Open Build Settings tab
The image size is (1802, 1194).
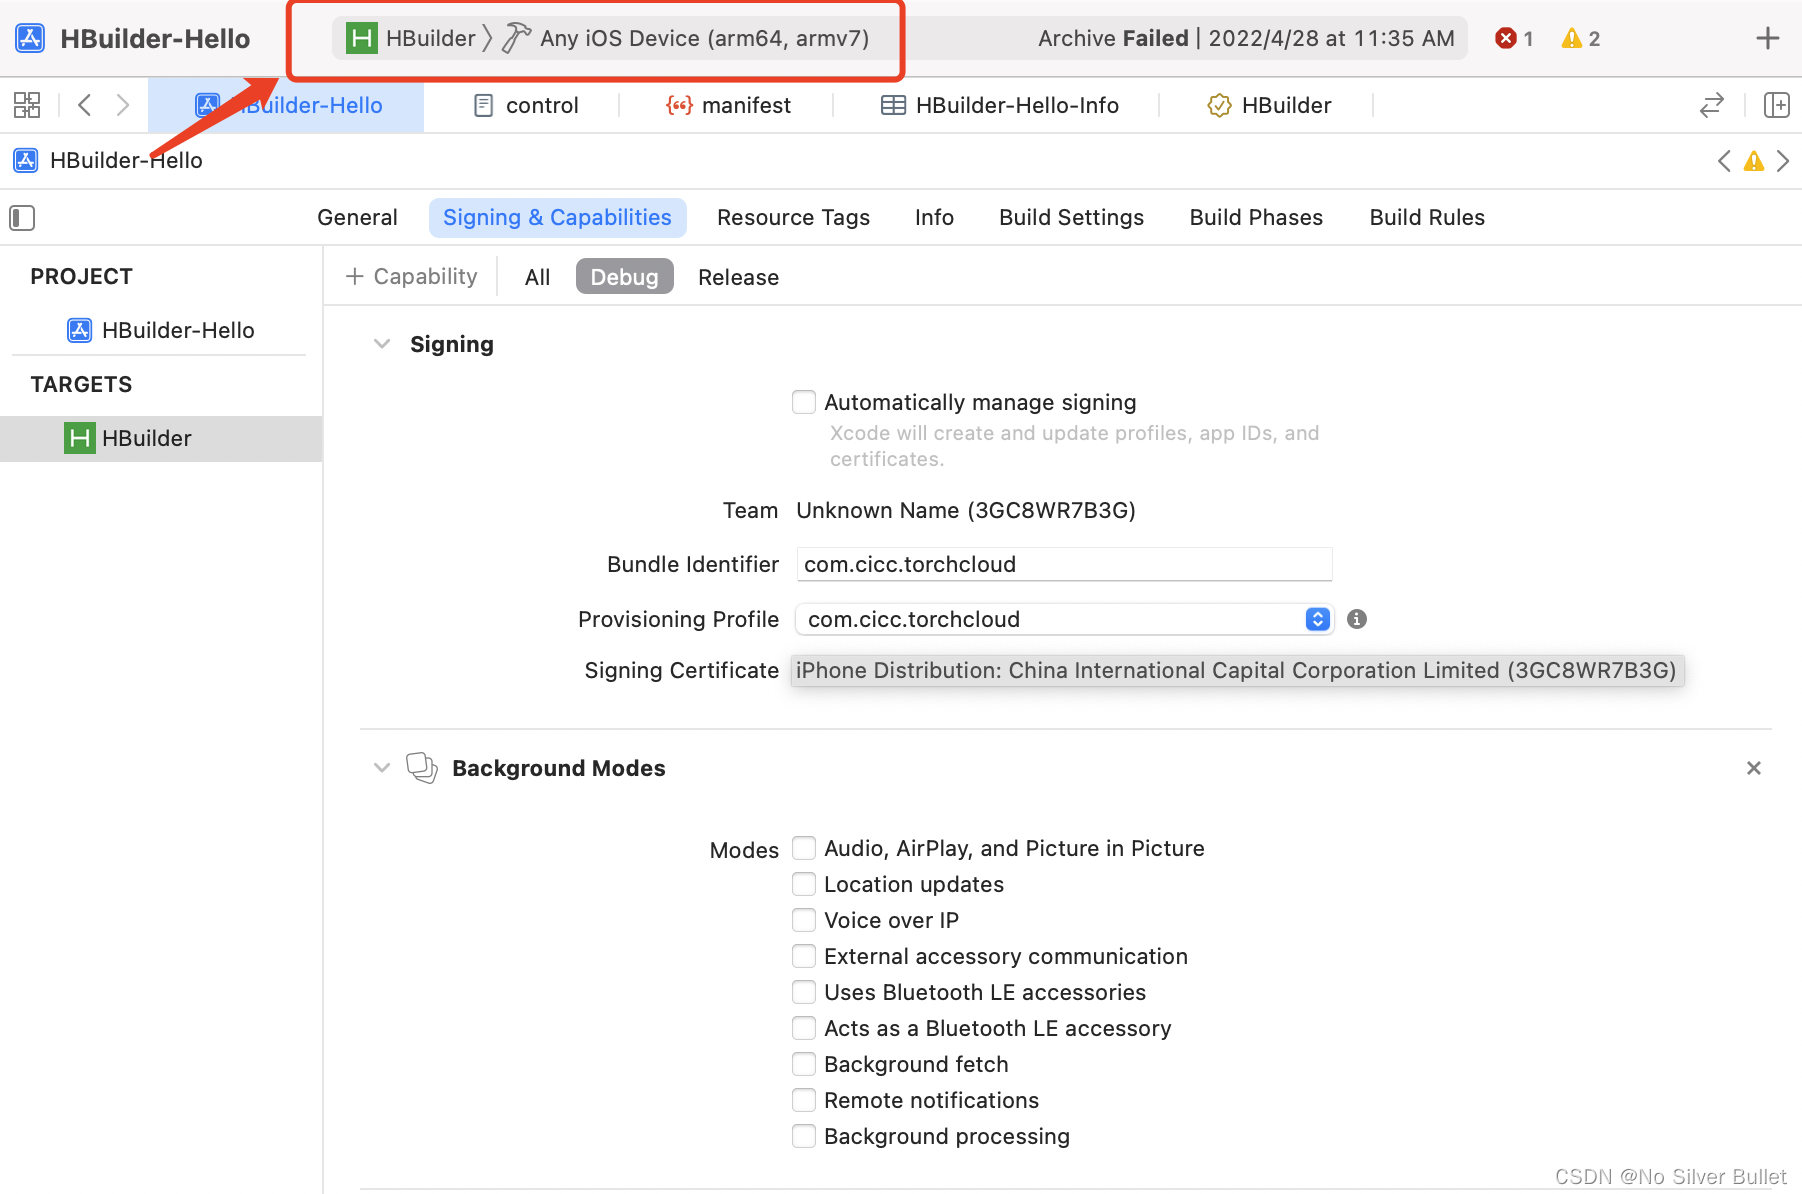[1071, 218]
